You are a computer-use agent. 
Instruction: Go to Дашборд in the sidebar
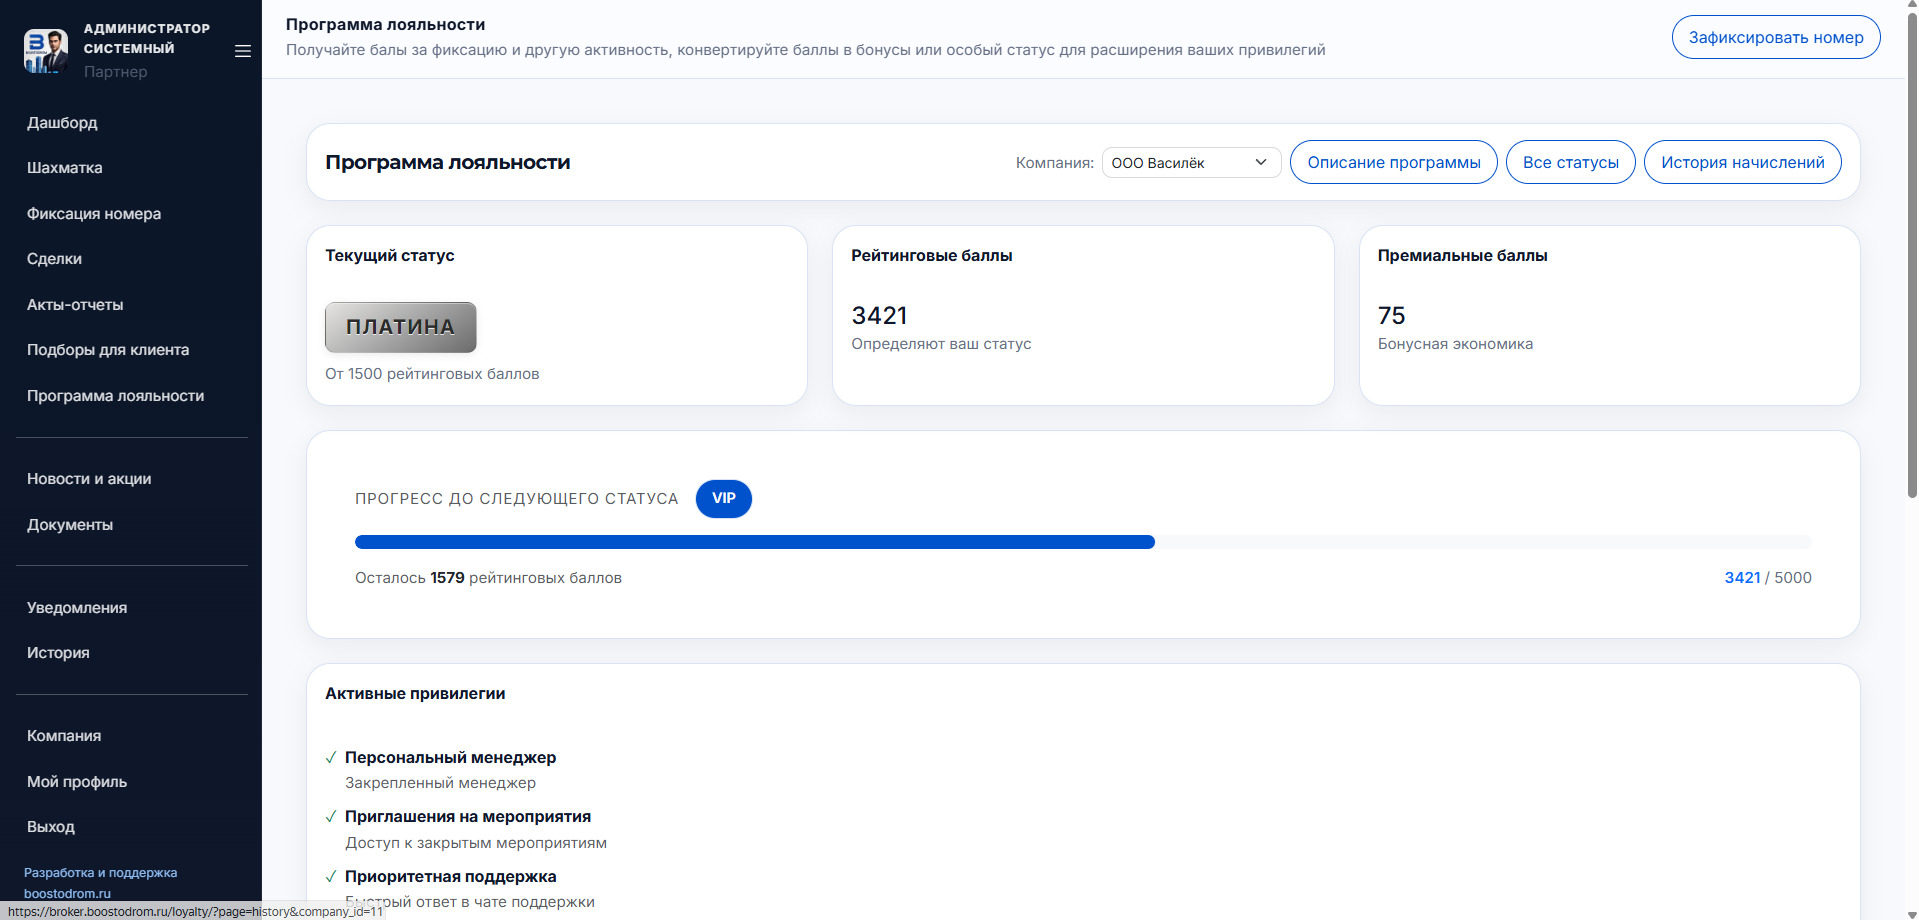click(x=62, y=123)
